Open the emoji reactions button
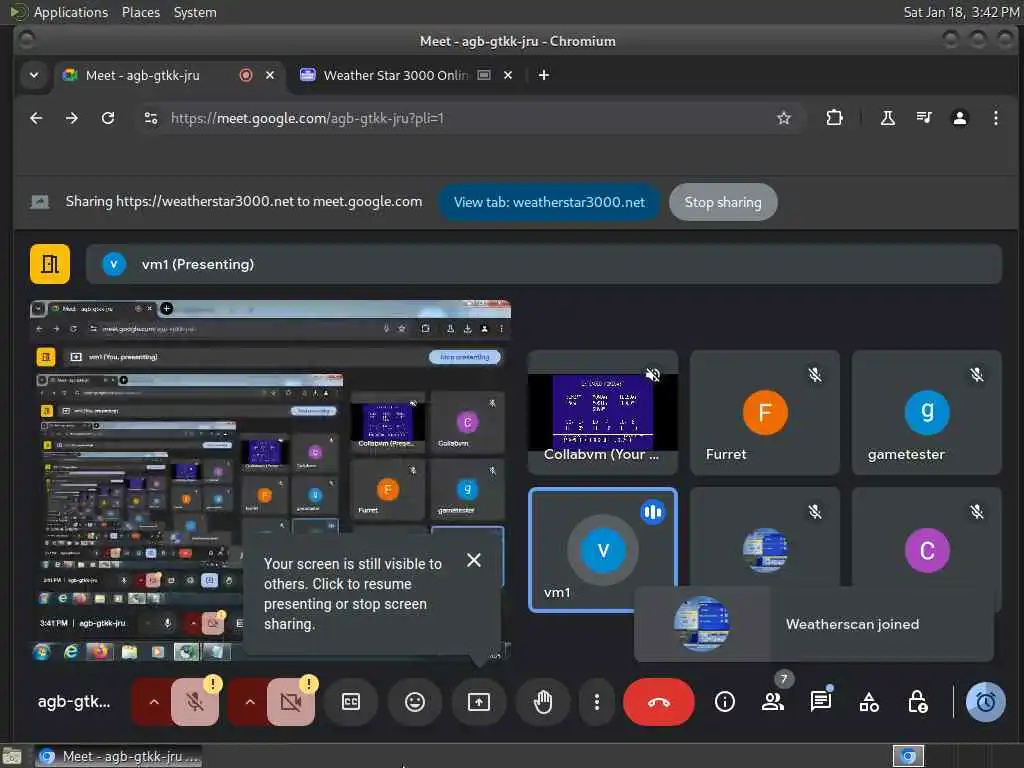 tap(415, 702)
